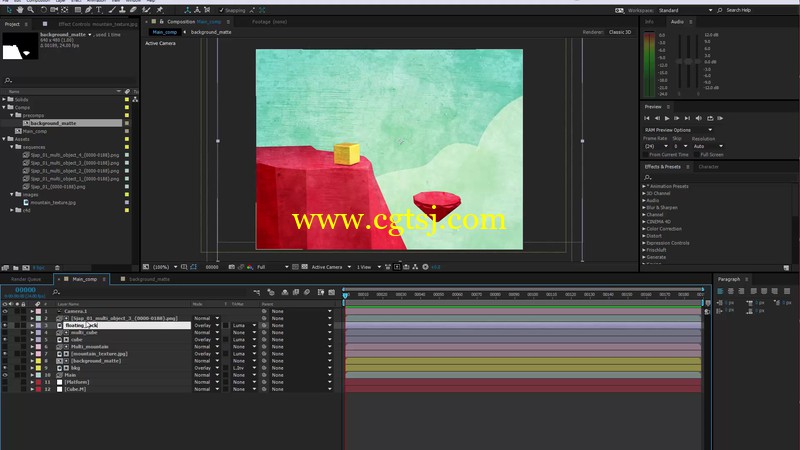Screen dimensions: 800x450
Task: Click the Graph Editor icon in timeline
Action: 332,292
